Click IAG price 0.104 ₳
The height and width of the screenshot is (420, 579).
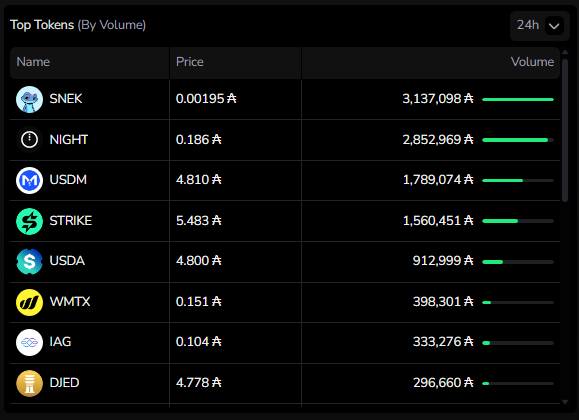199,342
